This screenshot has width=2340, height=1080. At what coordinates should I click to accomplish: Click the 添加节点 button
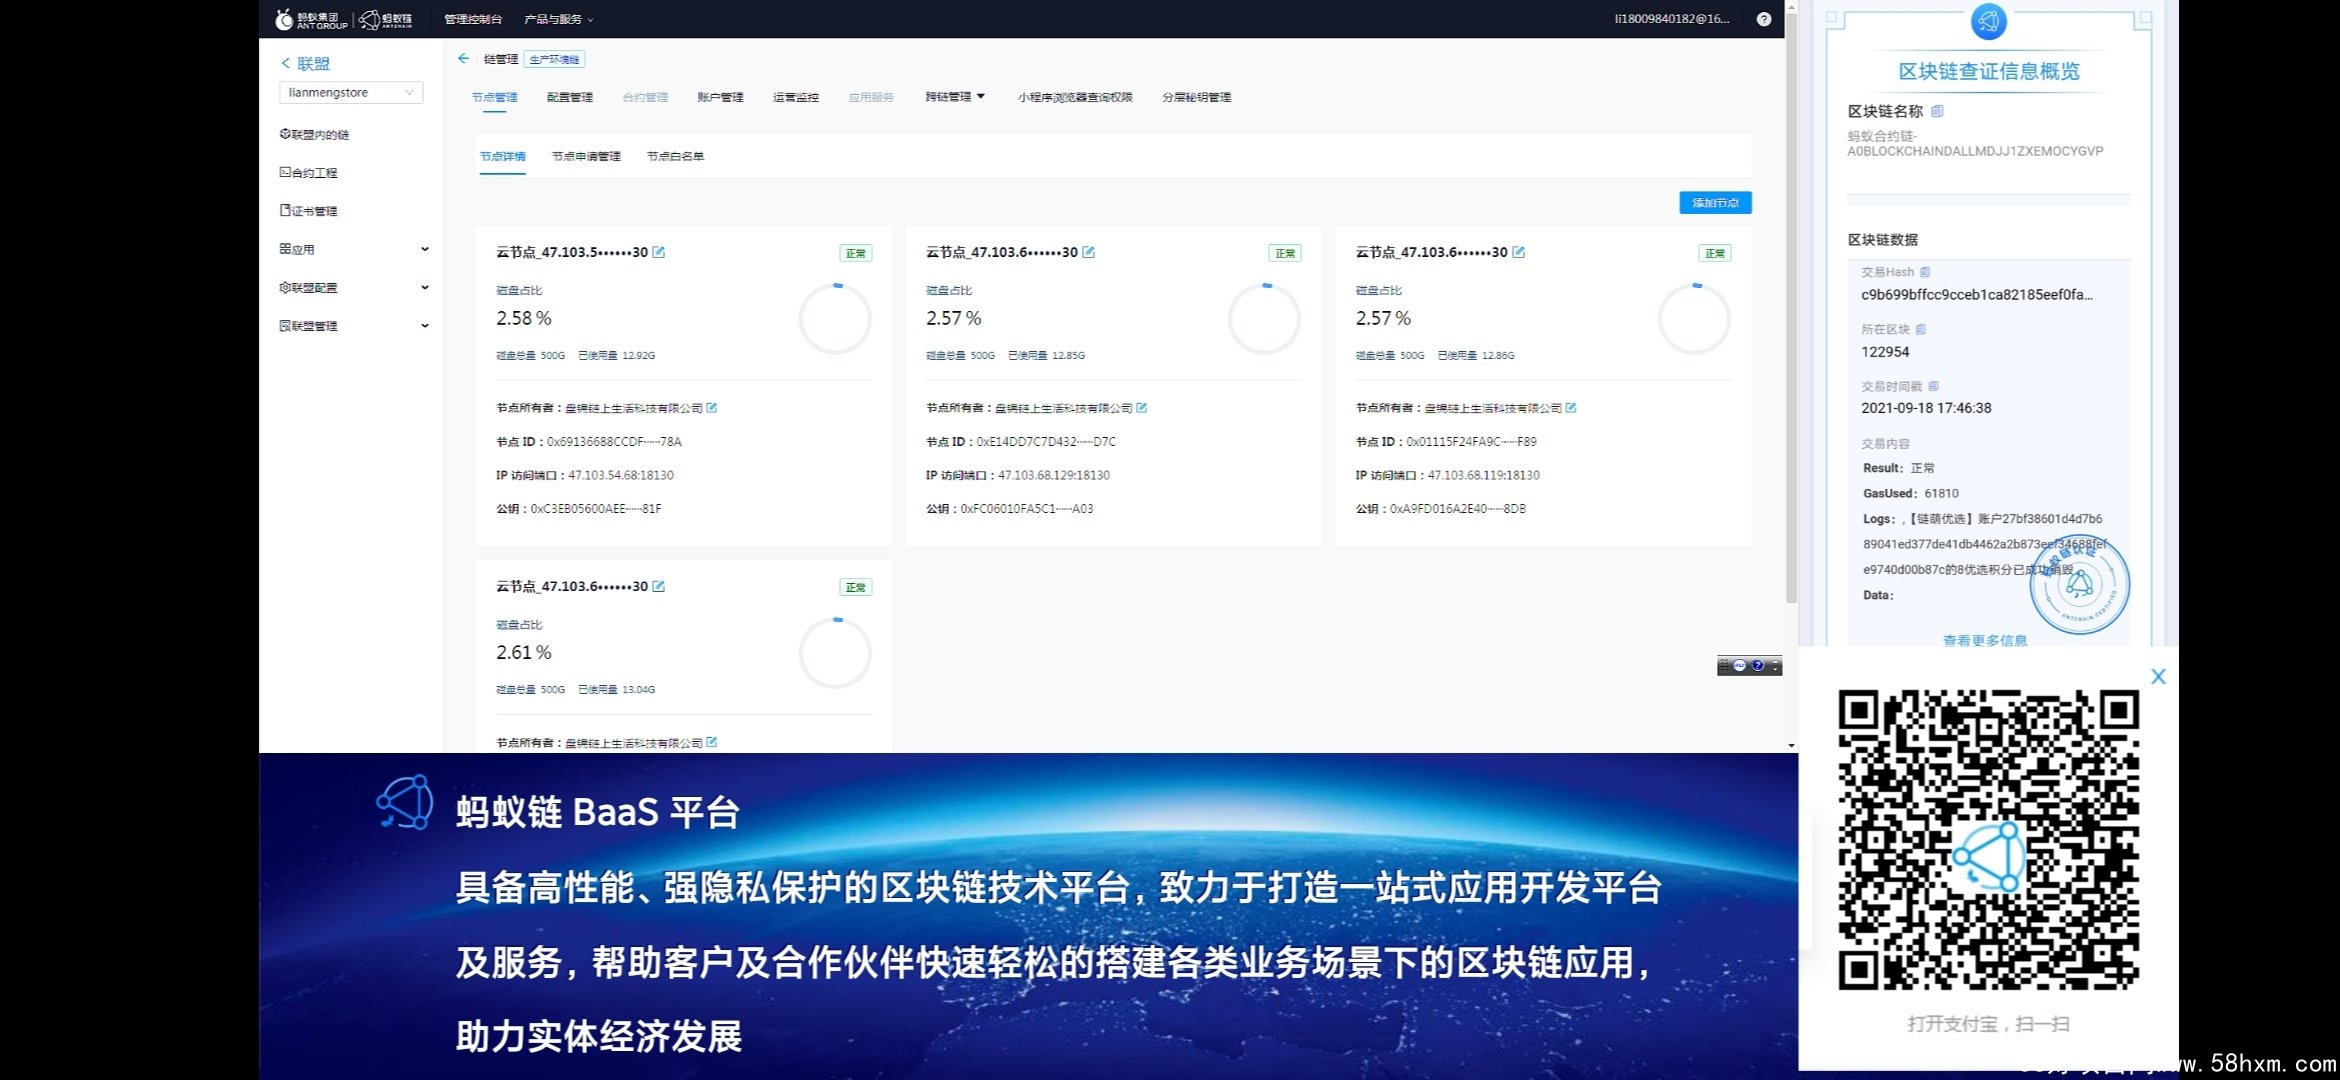(1715, 202)
